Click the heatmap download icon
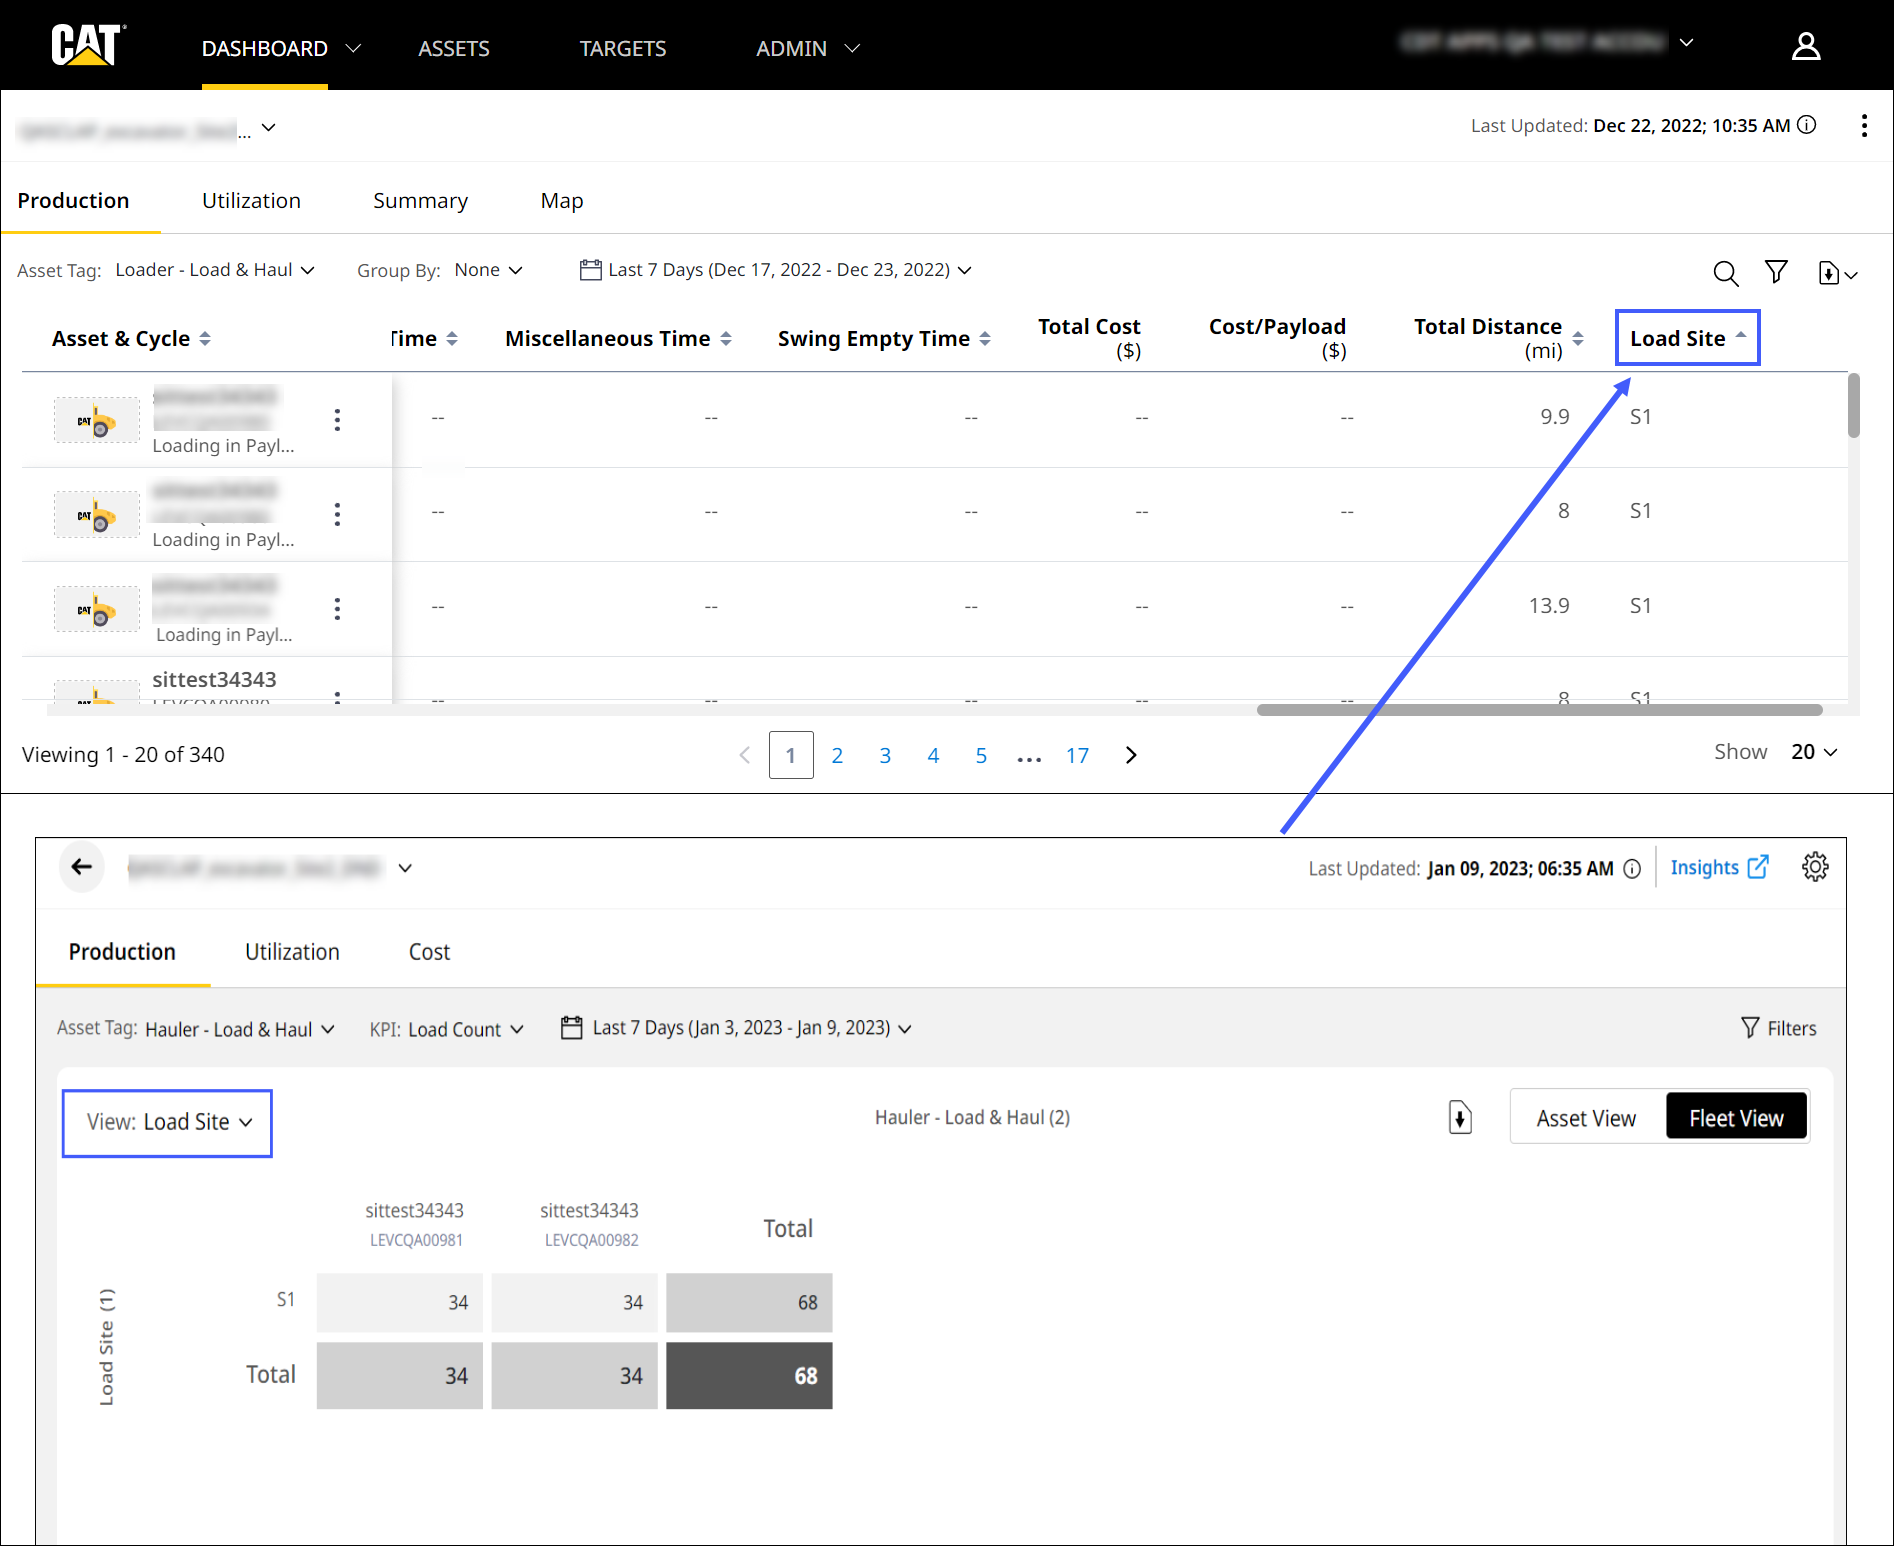This screenshot has width=1894, height=1546. (1460, 1117)
